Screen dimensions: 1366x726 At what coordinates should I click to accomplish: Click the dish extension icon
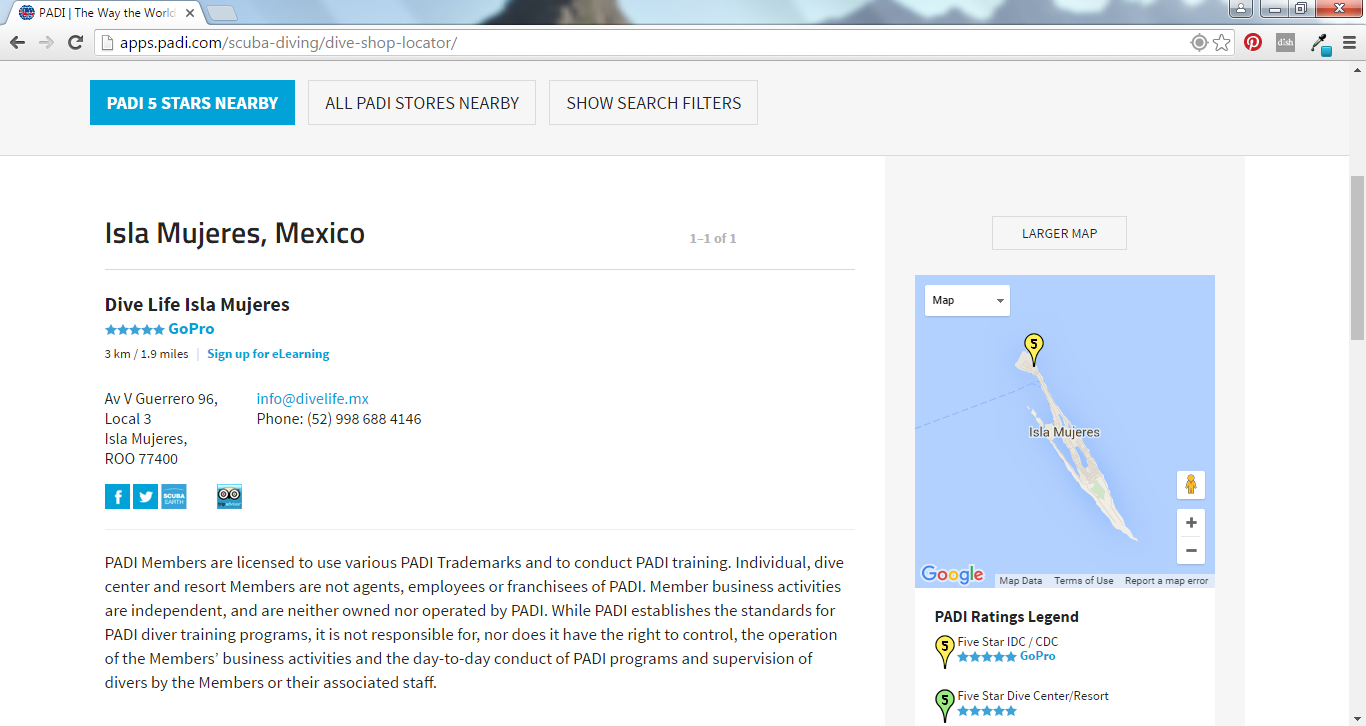[x=1285, y=43]
